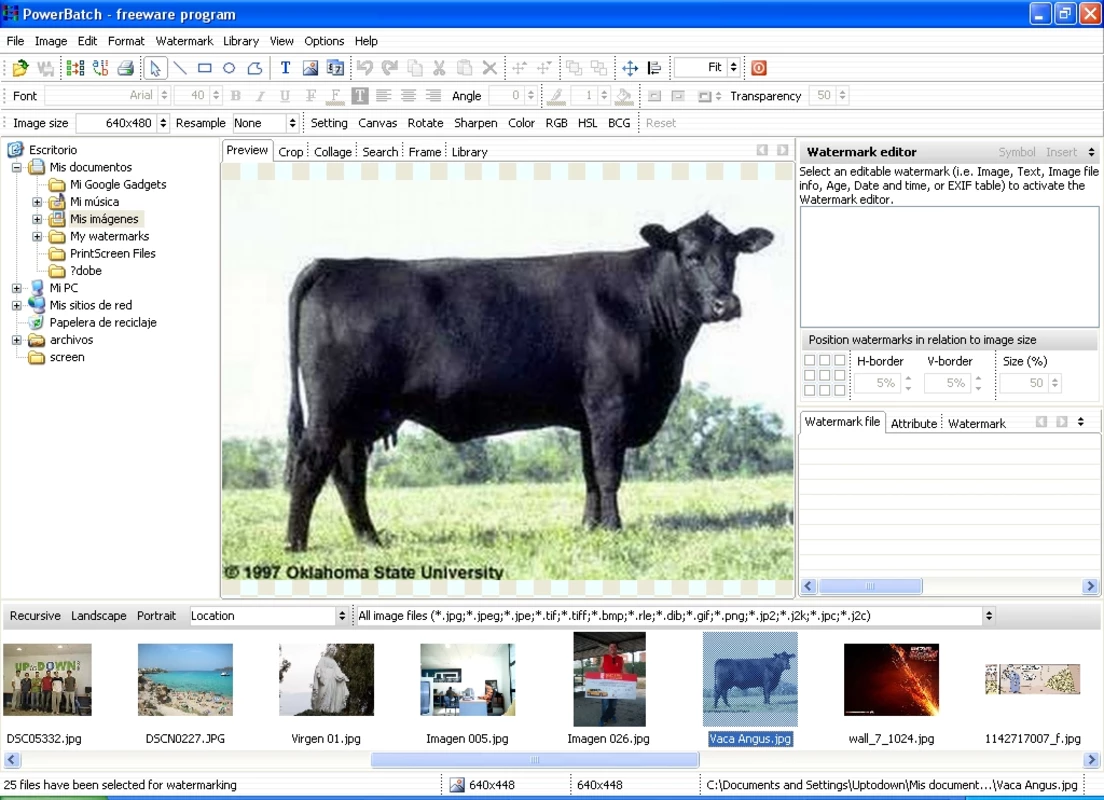Select the Rectangle shape tool
1104x800 pixels.
point(205,68)
